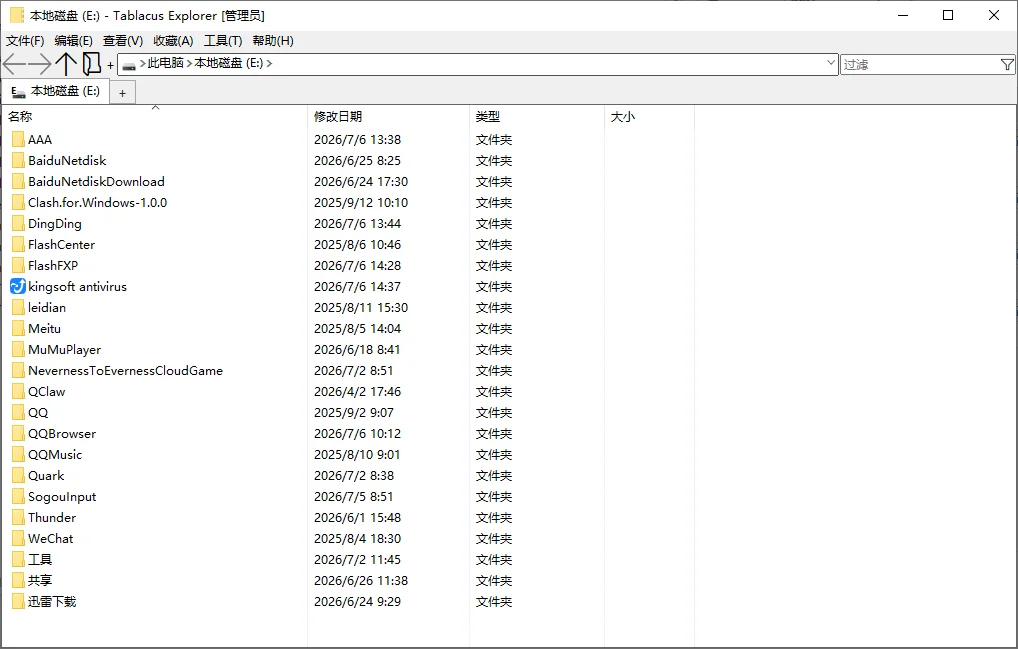This screenshot has width=1018, height=649.
Task: Click date 2025/9/12 10:10
Action: pyautogui.click(x=361, y=202)
